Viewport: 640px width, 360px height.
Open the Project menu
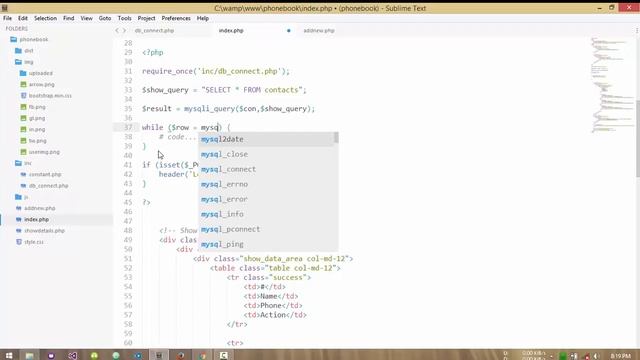[147, 18]
